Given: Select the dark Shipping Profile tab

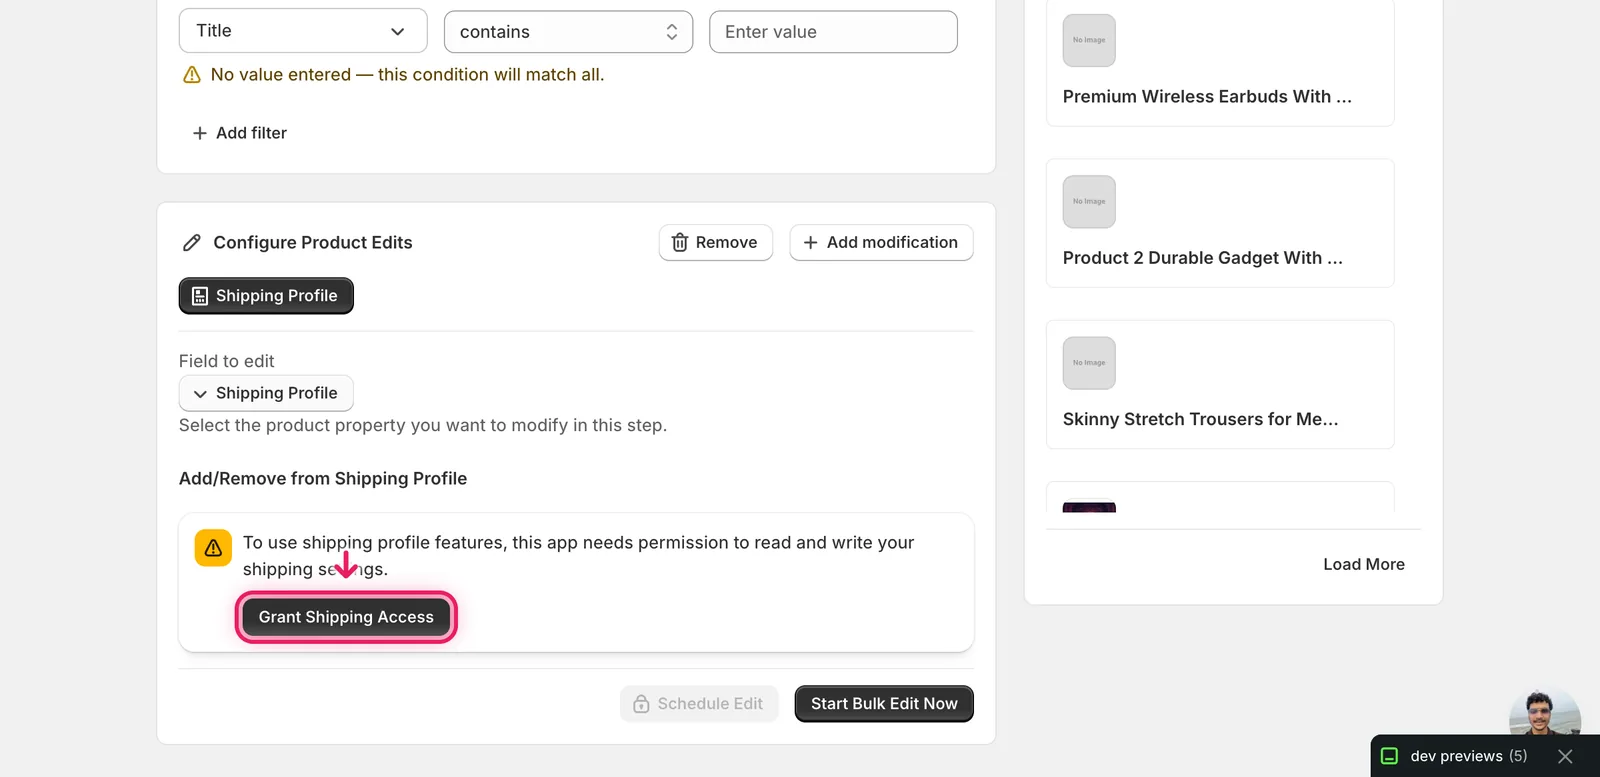Looking at the screenshot, I should 266,296.
